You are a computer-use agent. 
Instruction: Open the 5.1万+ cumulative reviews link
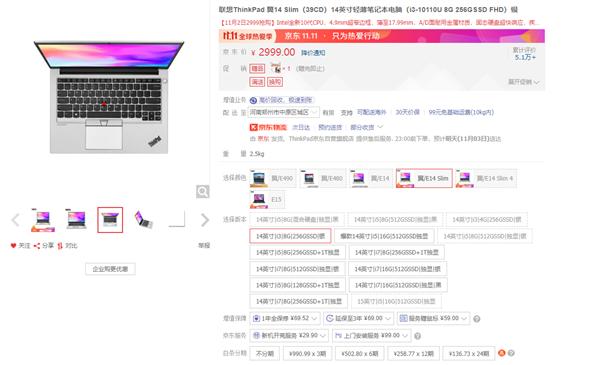click(x=525, y=57)
